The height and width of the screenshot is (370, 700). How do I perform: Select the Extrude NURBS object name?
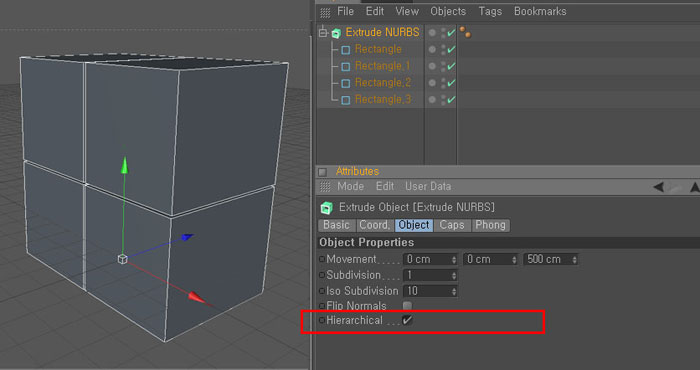pyautogui.click(x=383, y=32)
